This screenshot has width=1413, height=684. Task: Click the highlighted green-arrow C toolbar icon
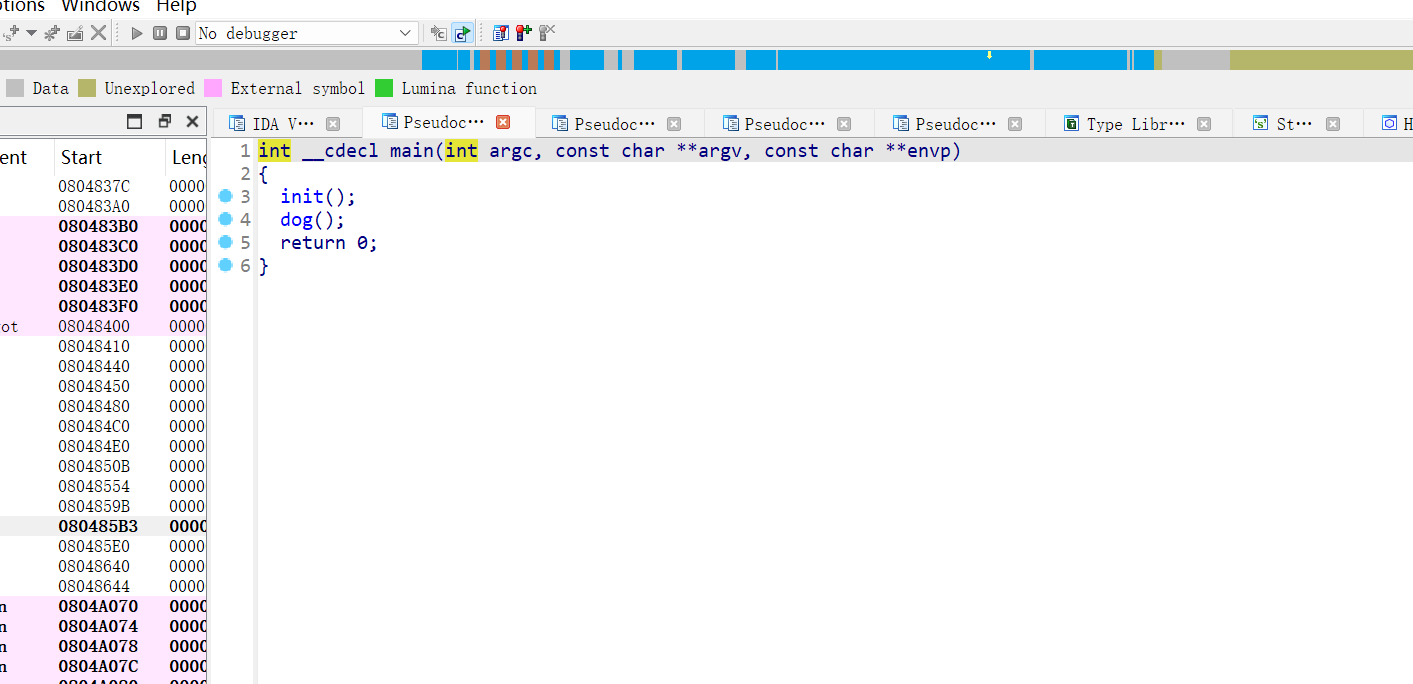(x=462, y=33)
